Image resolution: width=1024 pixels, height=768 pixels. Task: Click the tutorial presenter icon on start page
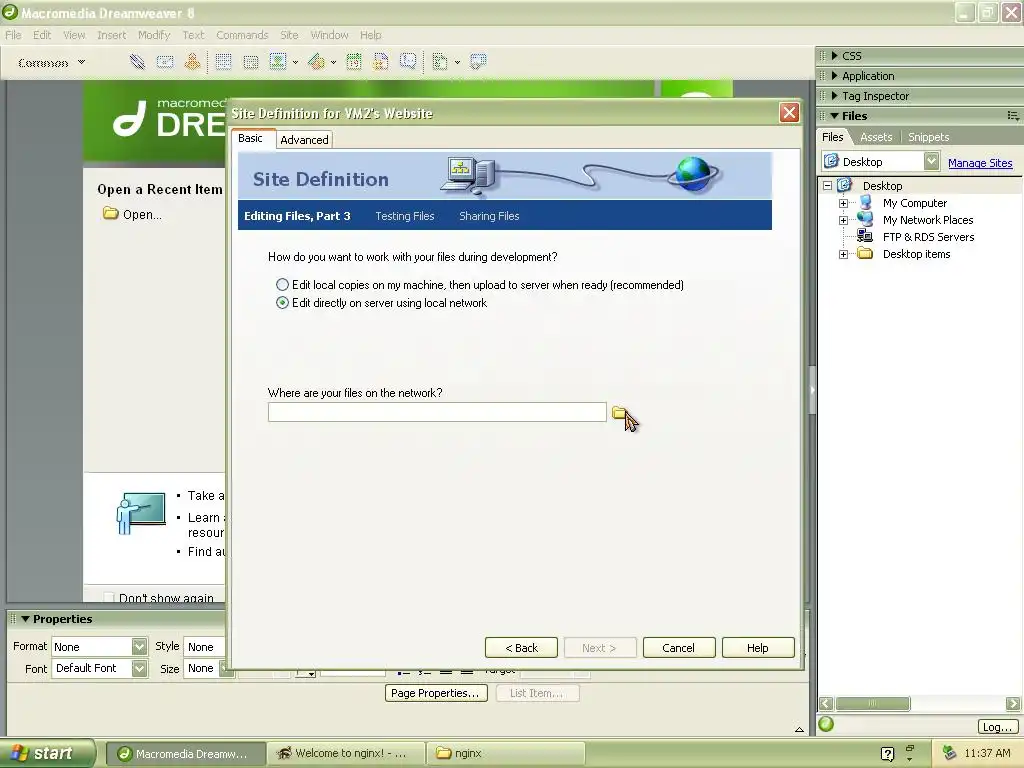(140, 513)
